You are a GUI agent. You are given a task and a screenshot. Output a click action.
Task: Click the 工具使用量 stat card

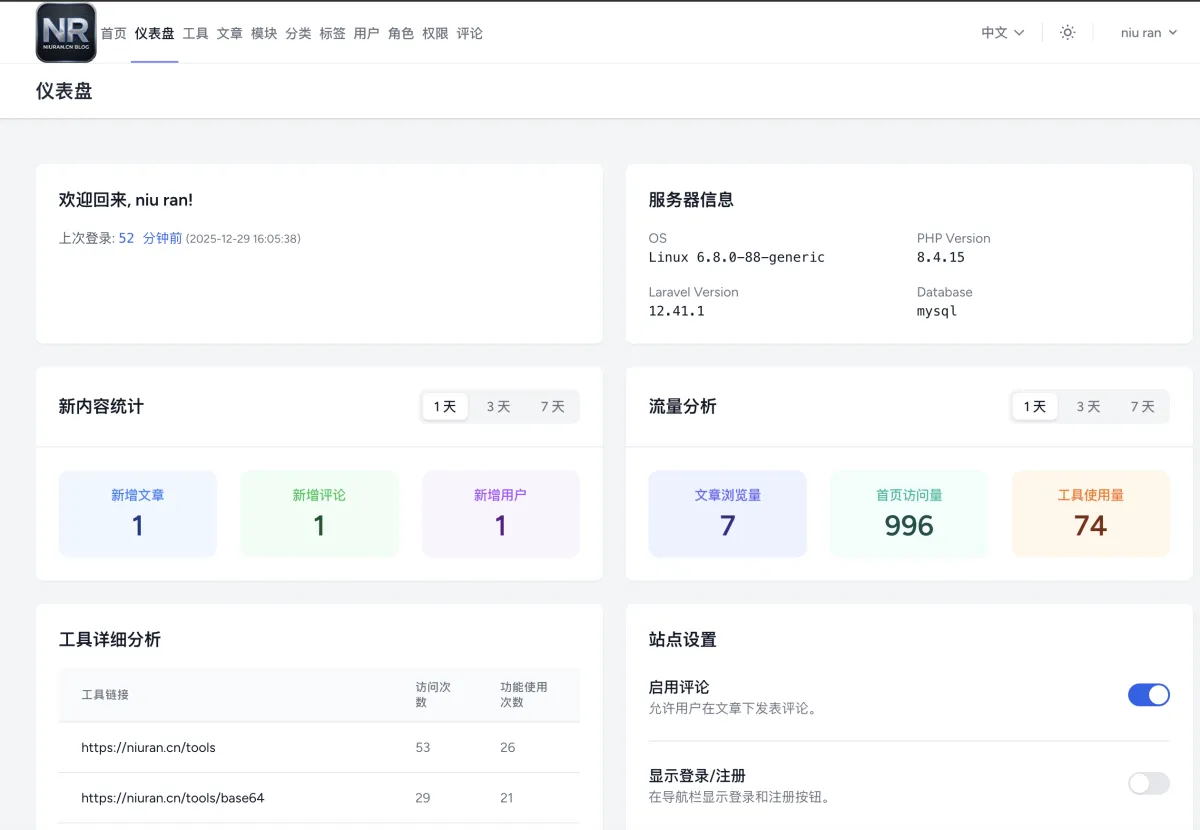coord(1090,514)
